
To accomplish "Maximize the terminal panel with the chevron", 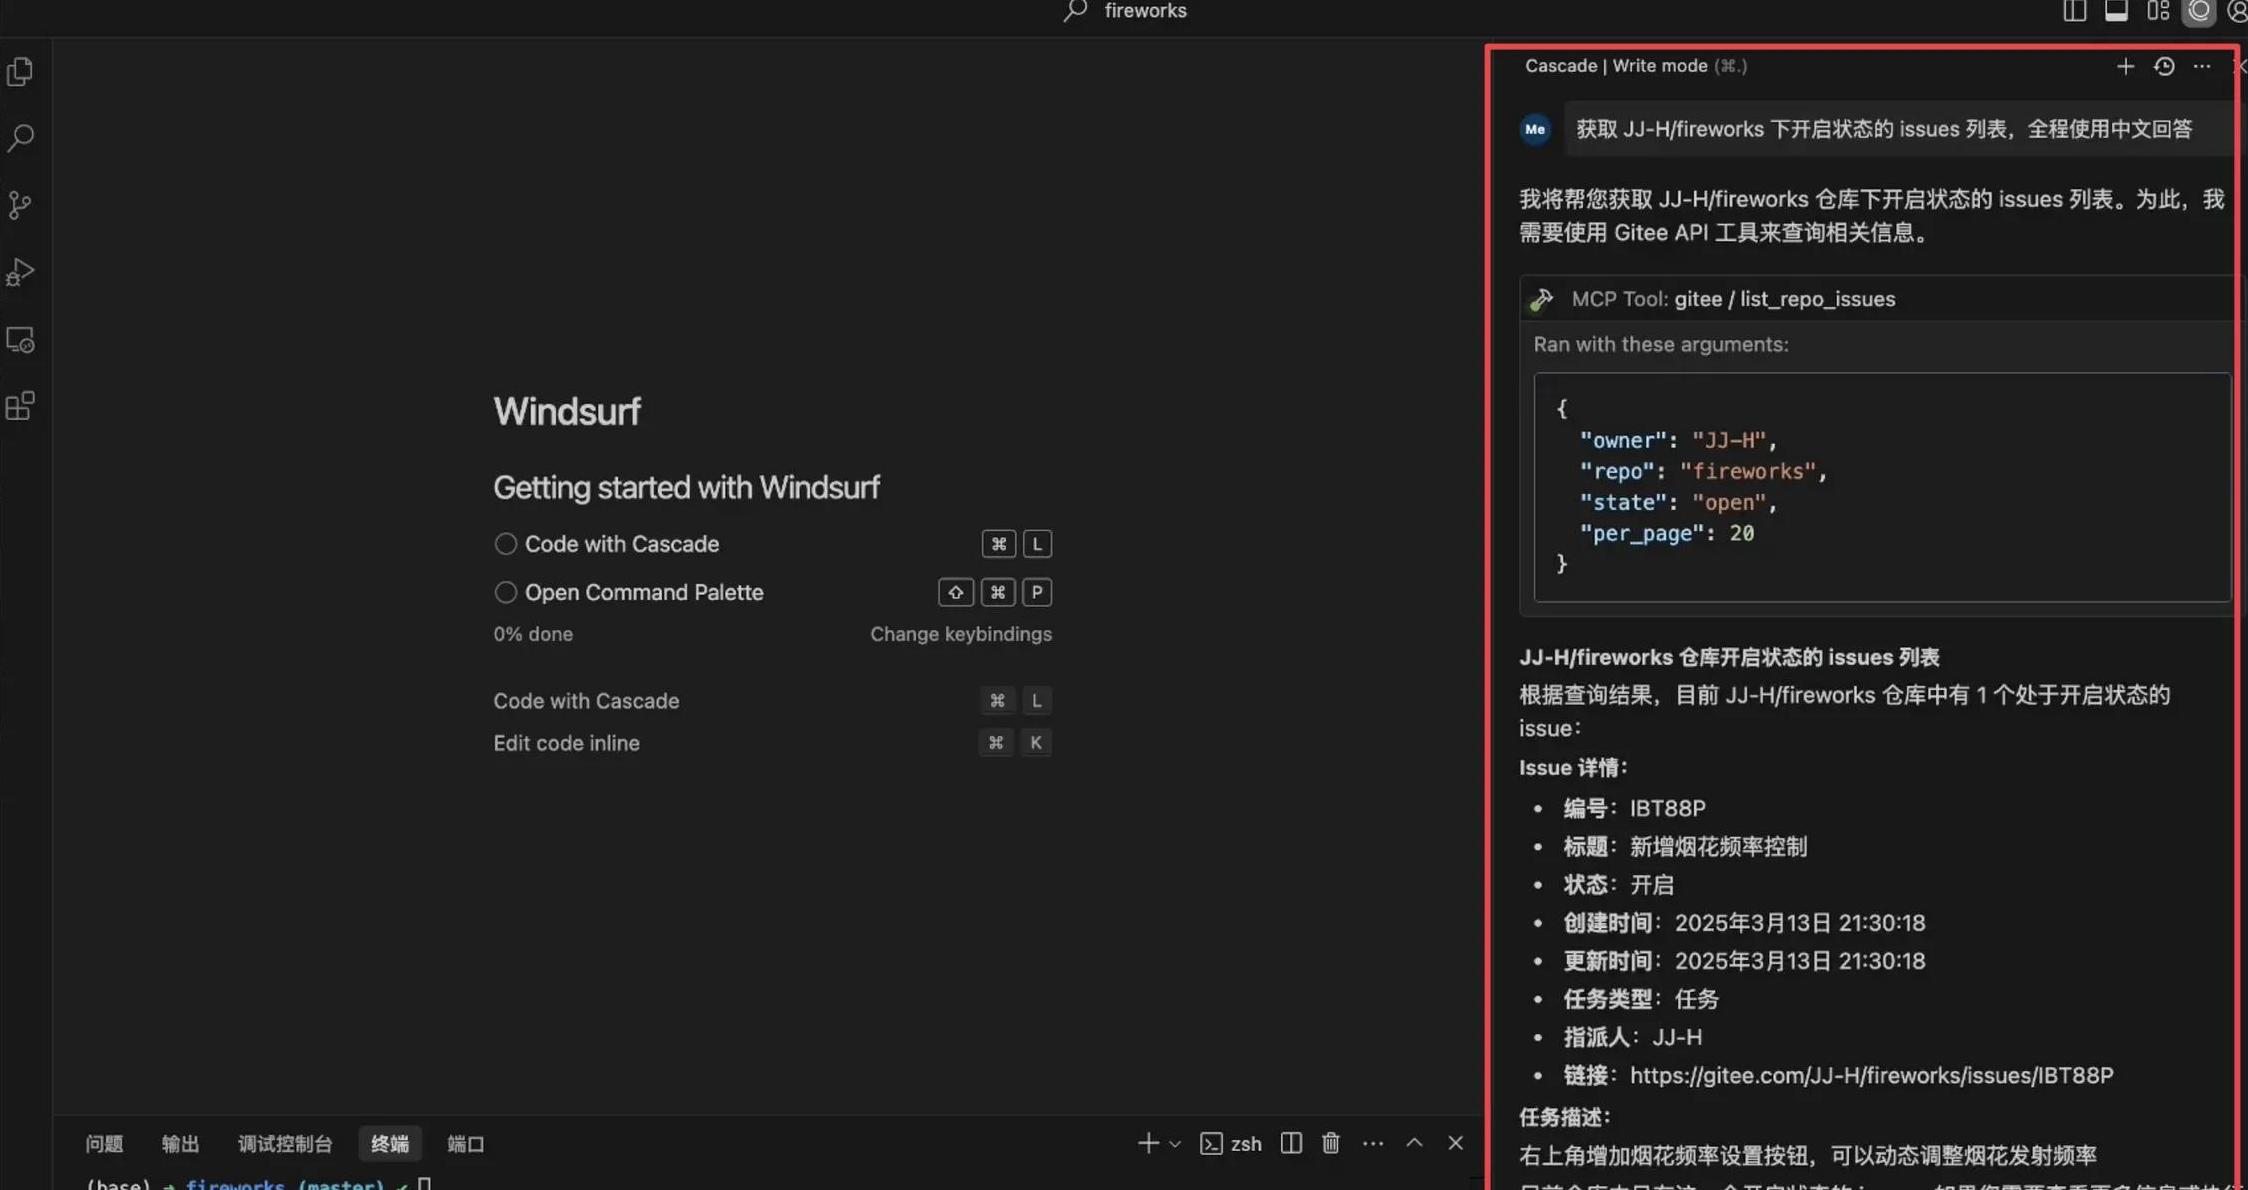I will click(1414, 1143).
